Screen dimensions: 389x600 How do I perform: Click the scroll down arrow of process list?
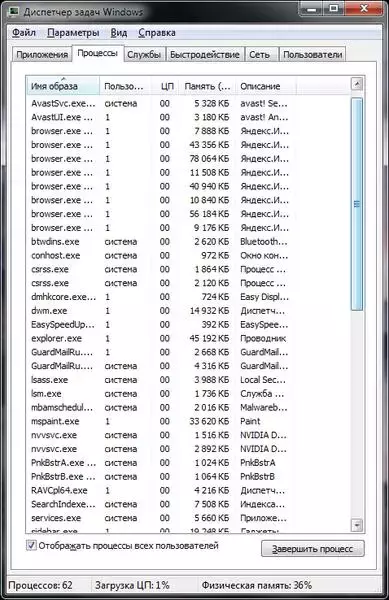click(x=356, y=525)
